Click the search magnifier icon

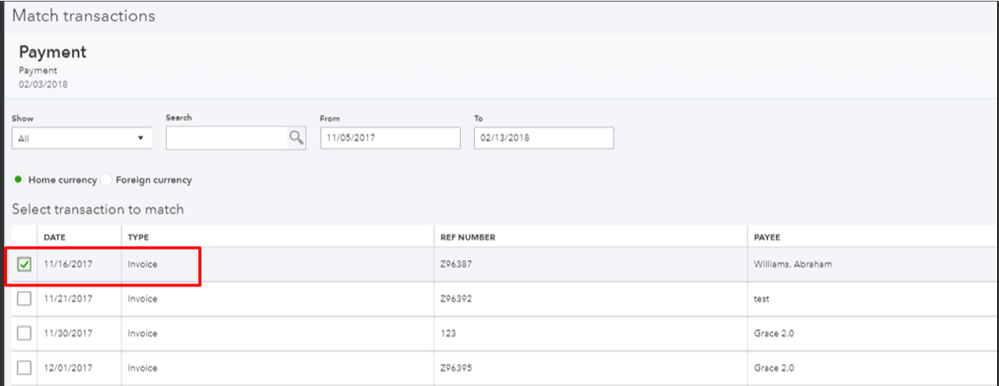[x=296, y=138]
